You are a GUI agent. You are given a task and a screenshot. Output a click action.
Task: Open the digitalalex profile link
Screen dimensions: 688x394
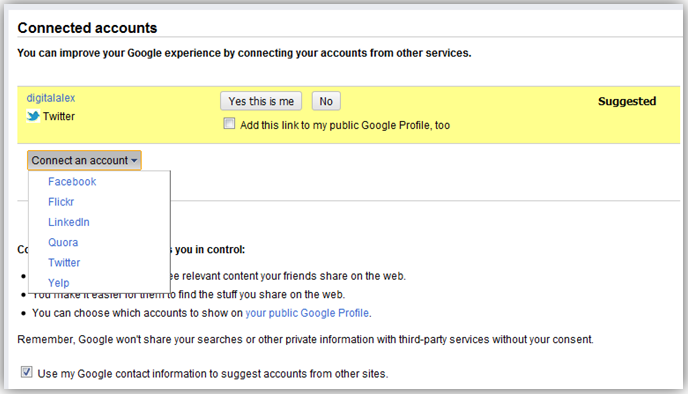[x=50, y=98]
